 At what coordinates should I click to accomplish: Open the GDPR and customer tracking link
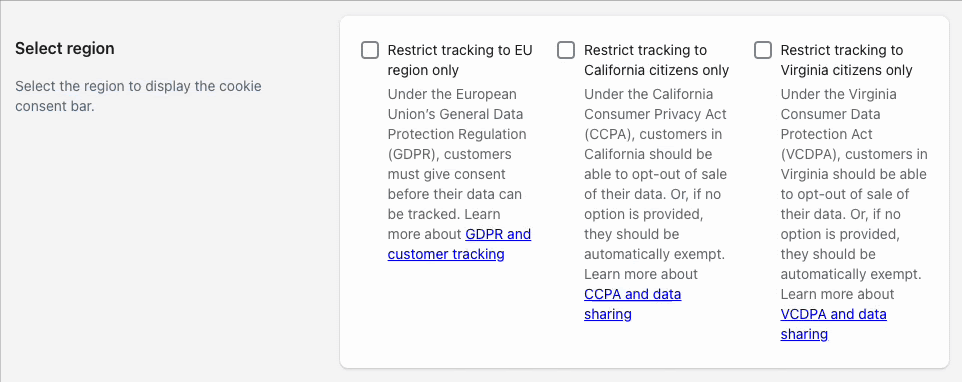pos(460,244)
